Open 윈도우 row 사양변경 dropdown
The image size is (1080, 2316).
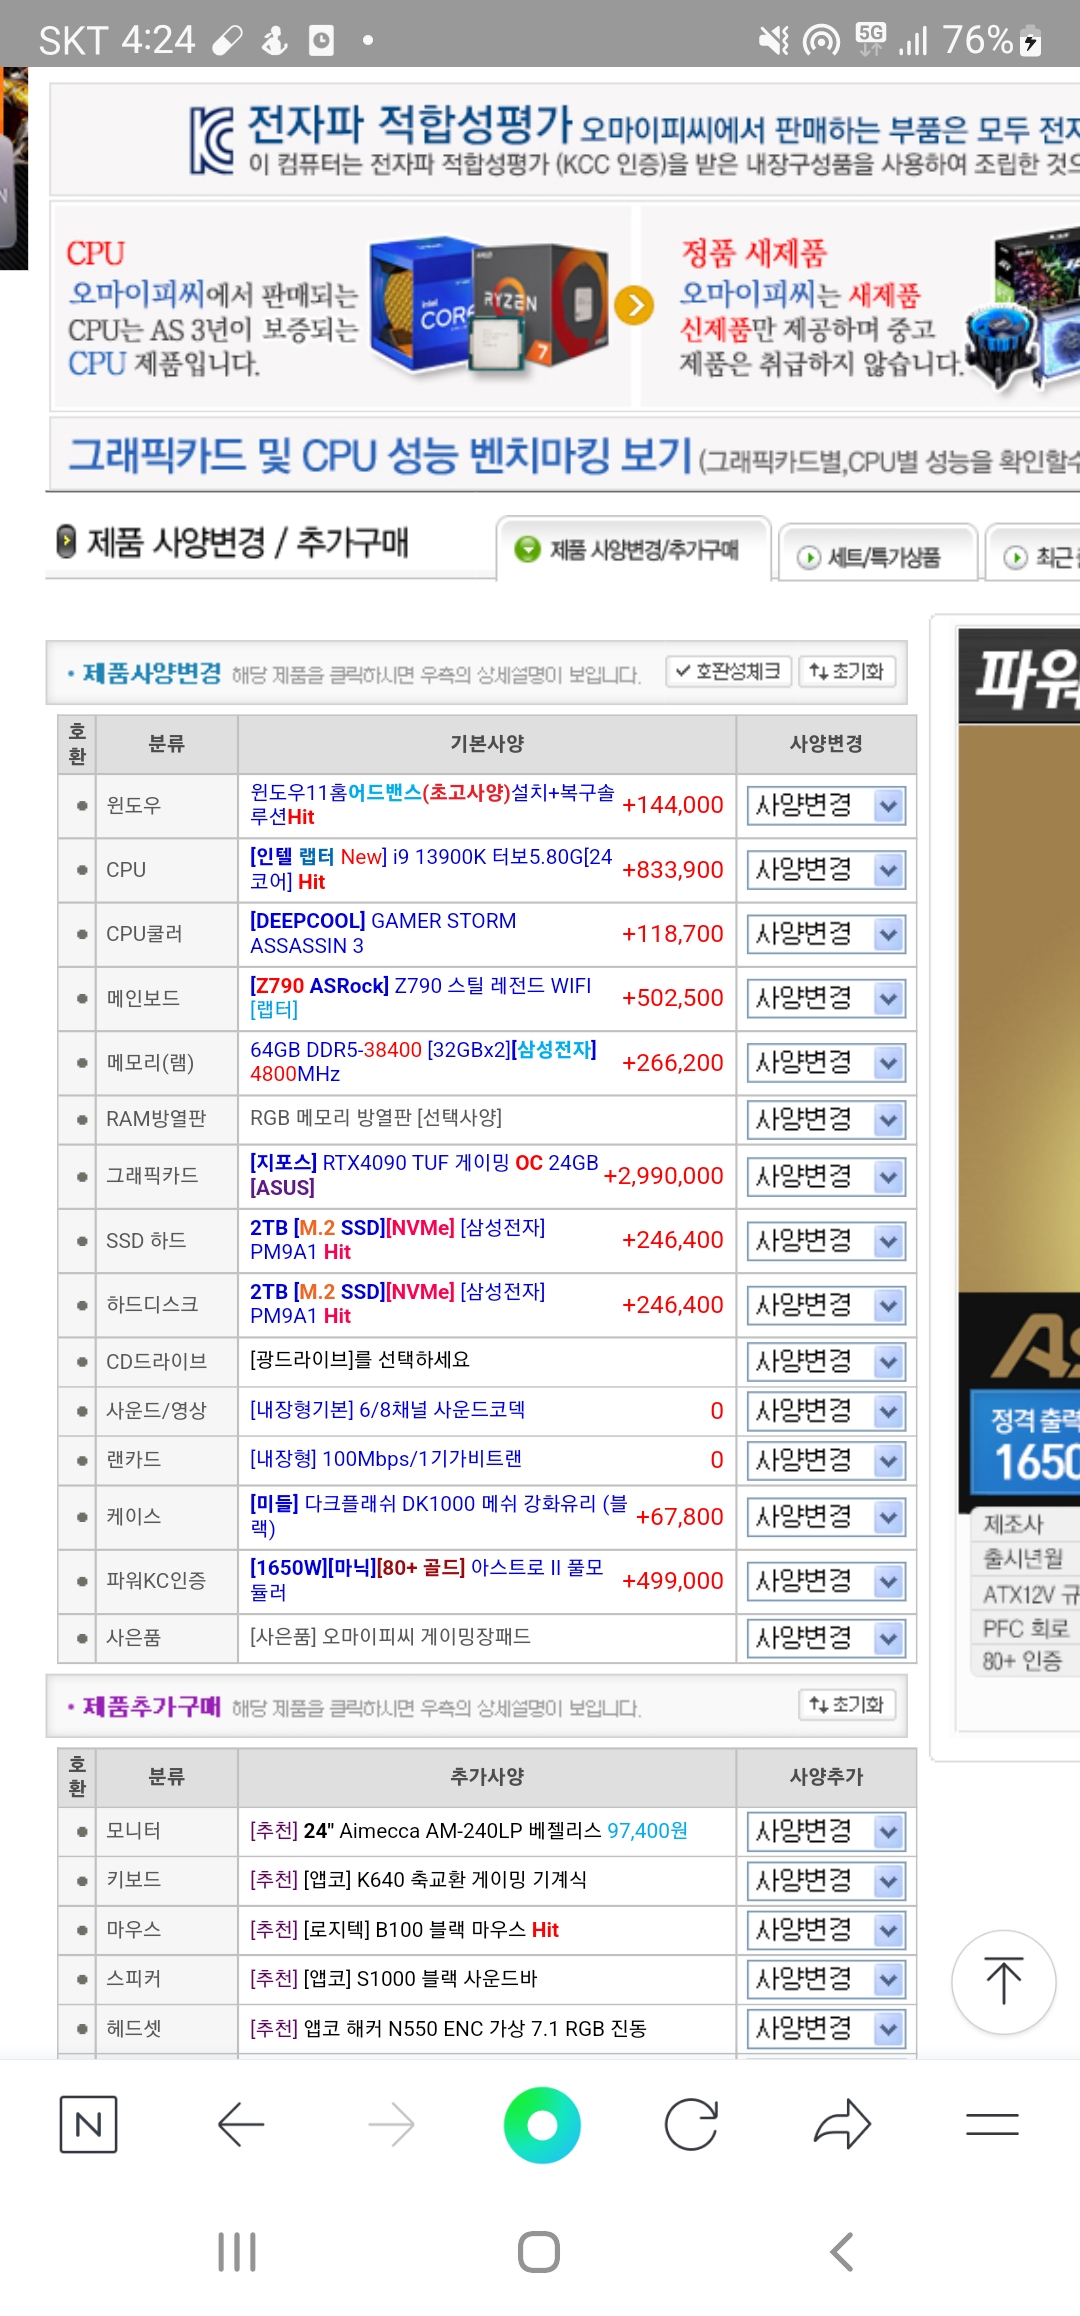click(x=826, y=806)
